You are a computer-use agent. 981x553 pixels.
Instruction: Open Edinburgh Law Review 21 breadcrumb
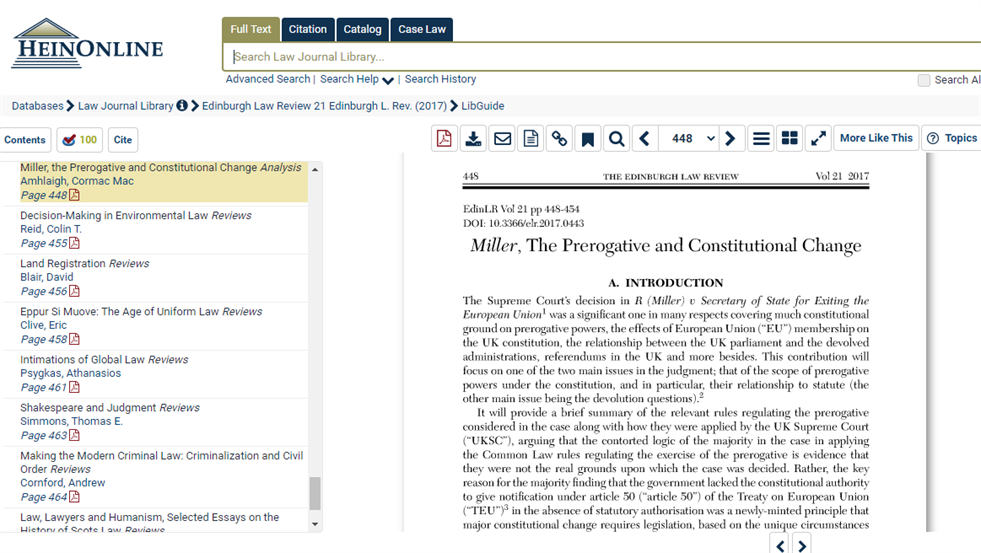point(324,106)
